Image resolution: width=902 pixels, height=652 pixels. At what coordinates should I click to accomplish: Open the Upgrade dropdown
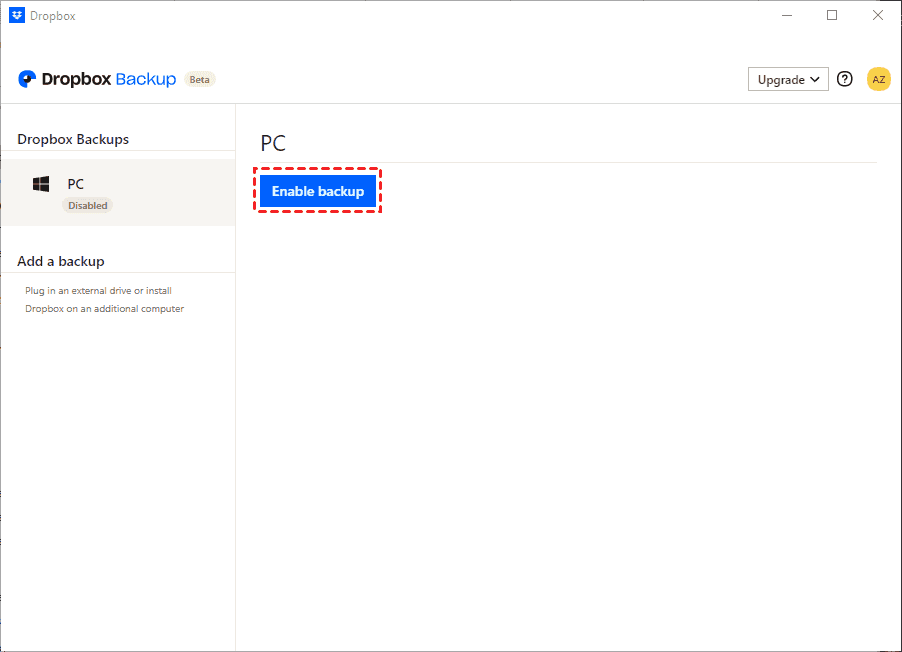[788, 79]
